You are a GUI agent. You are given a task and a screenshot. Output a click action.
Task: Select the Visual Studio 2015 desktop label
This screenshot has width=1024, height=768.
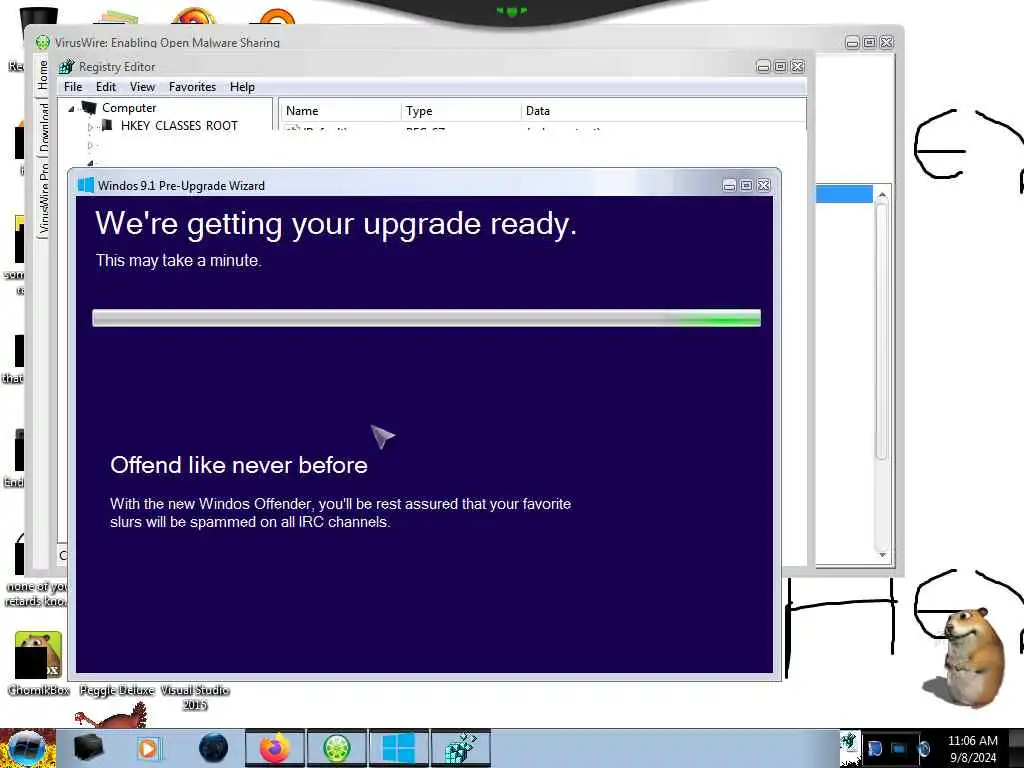tap(195, 697)
